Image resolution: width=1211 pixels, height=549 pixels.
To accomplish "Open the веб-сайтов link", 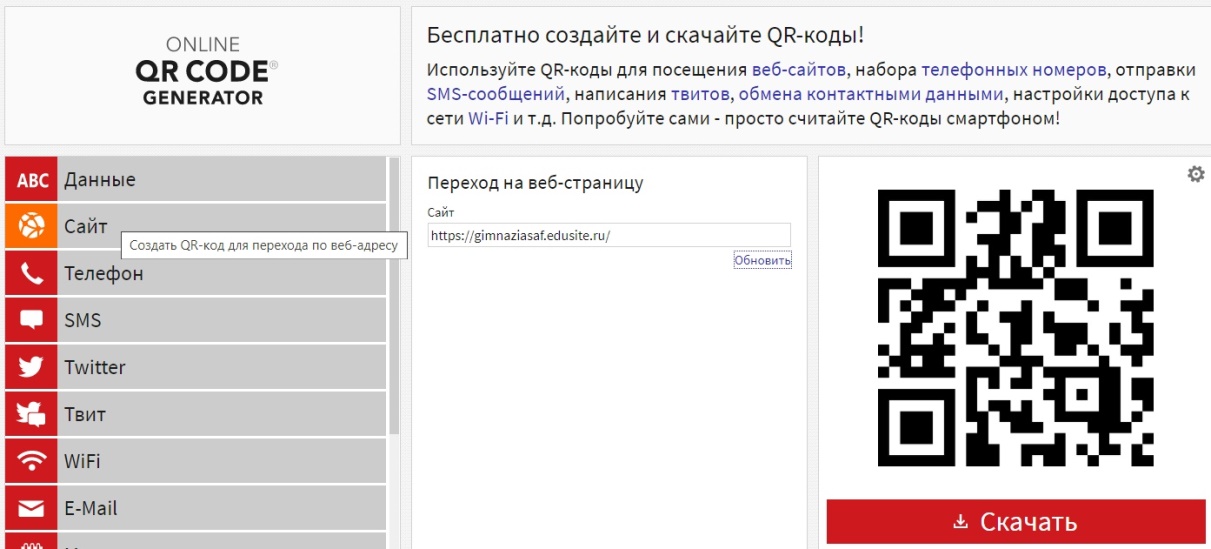I will click(798, 70).
